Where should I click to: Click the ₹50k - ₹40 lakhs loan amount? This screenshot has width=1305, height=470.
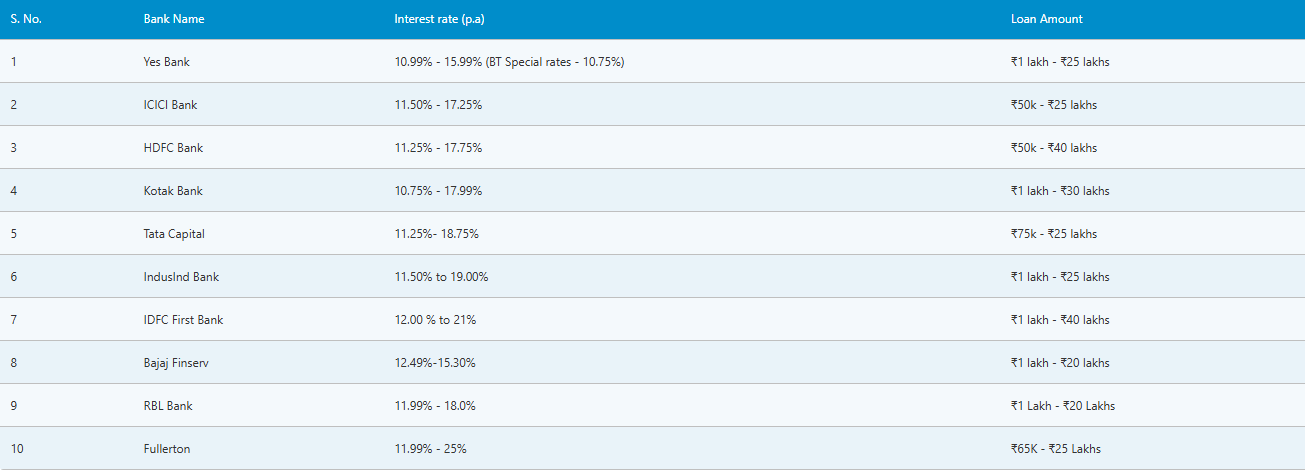tap(1053, 148)
